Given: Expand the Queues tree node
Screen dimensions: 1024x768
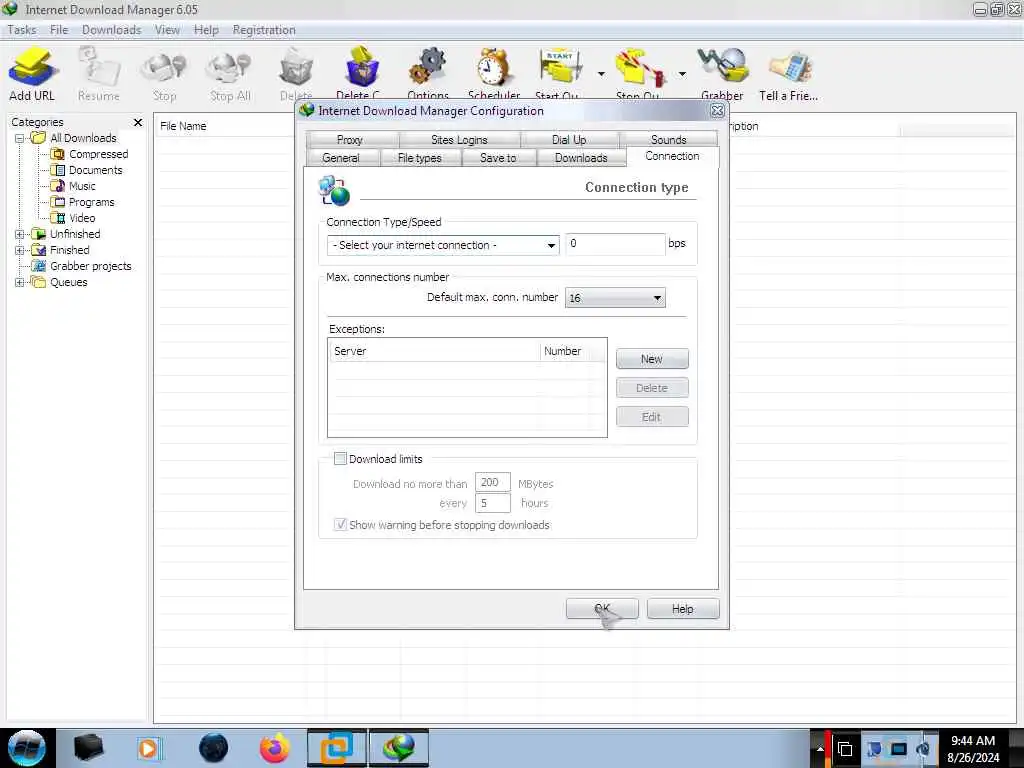Looking at the screenshot, I should click(20, 282).
